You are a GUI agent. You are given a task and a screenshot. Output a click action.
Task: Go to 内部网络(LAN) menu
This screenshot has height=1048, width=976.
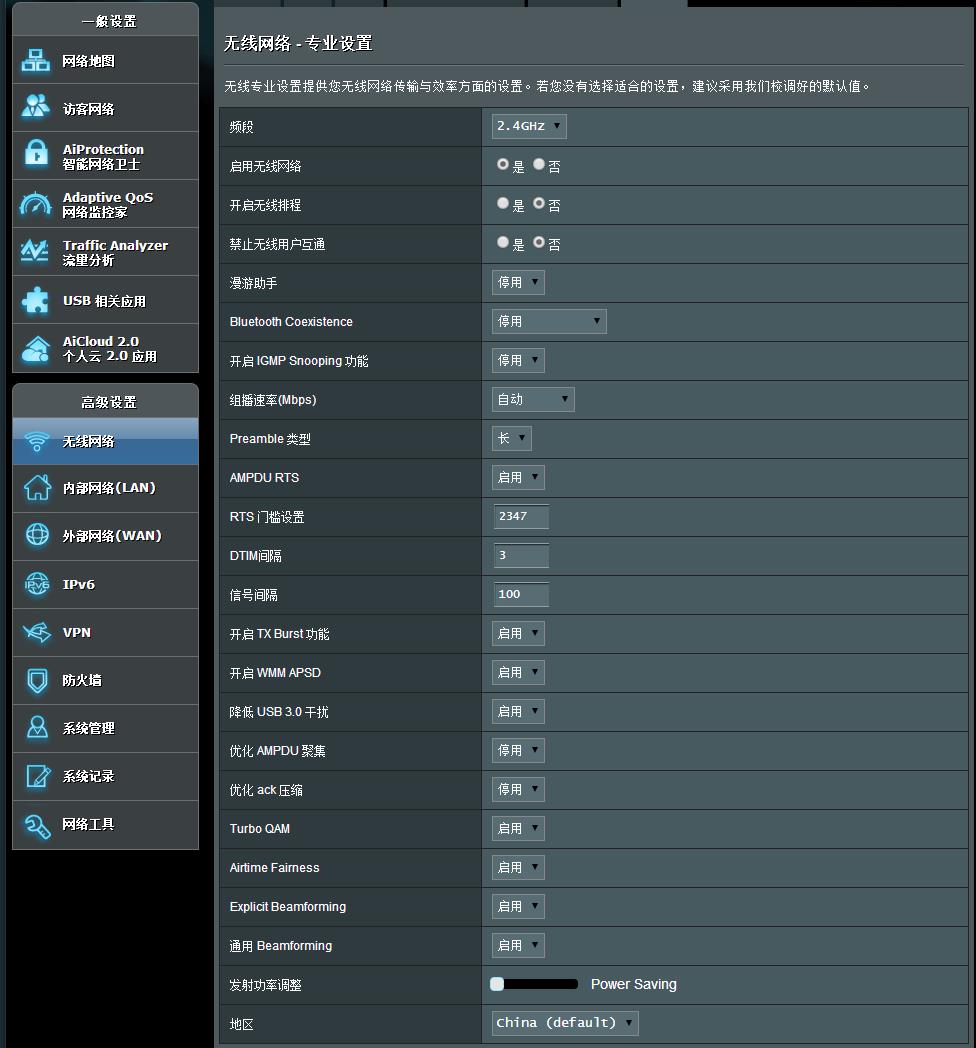coord(106,489)
